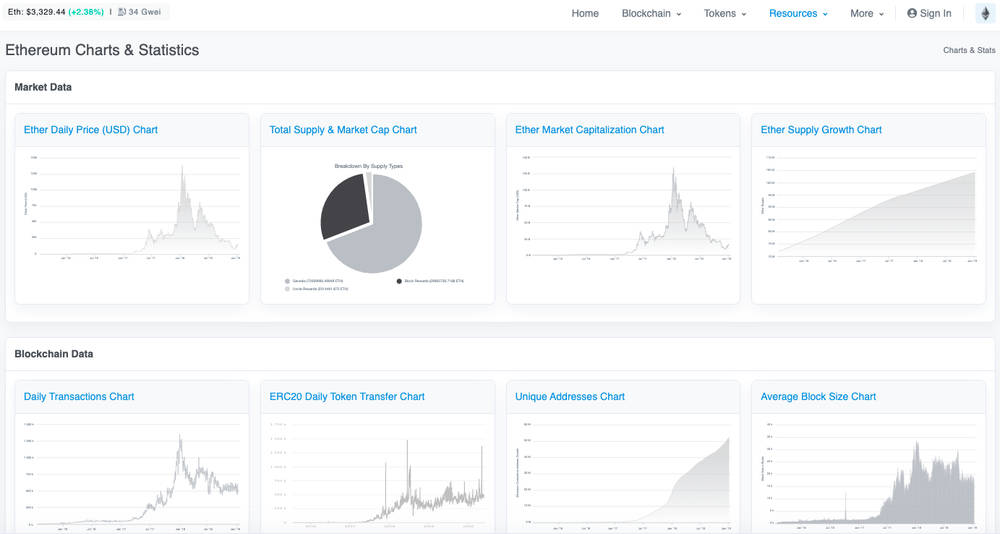Open the Ether Market Capitalization Chart link

coord(589,130)
